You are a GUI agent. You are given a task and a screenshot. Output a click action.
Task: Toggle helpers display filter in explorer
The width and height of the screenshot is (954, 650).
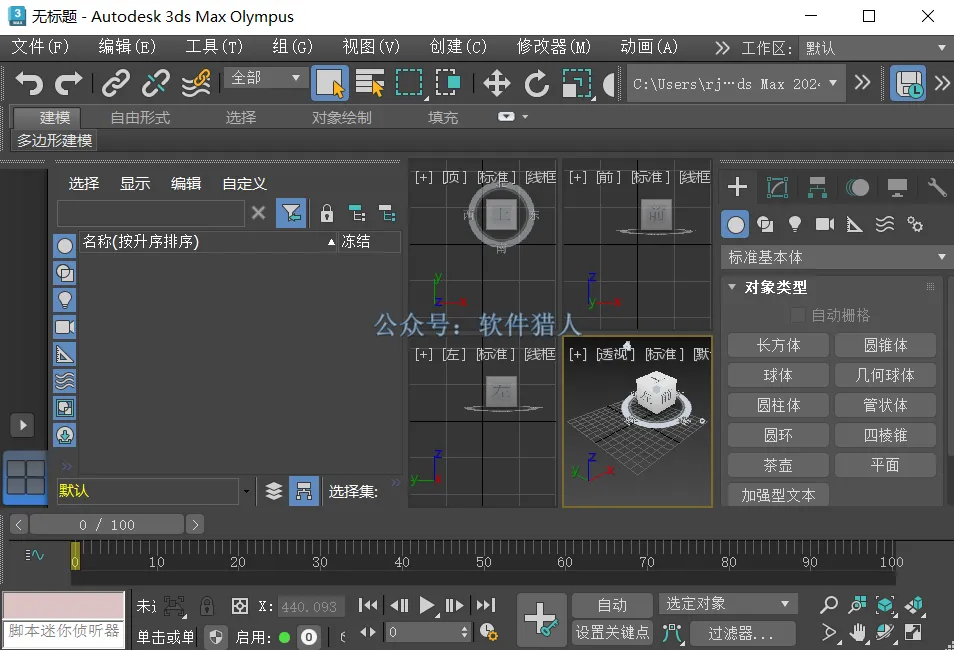64,354
